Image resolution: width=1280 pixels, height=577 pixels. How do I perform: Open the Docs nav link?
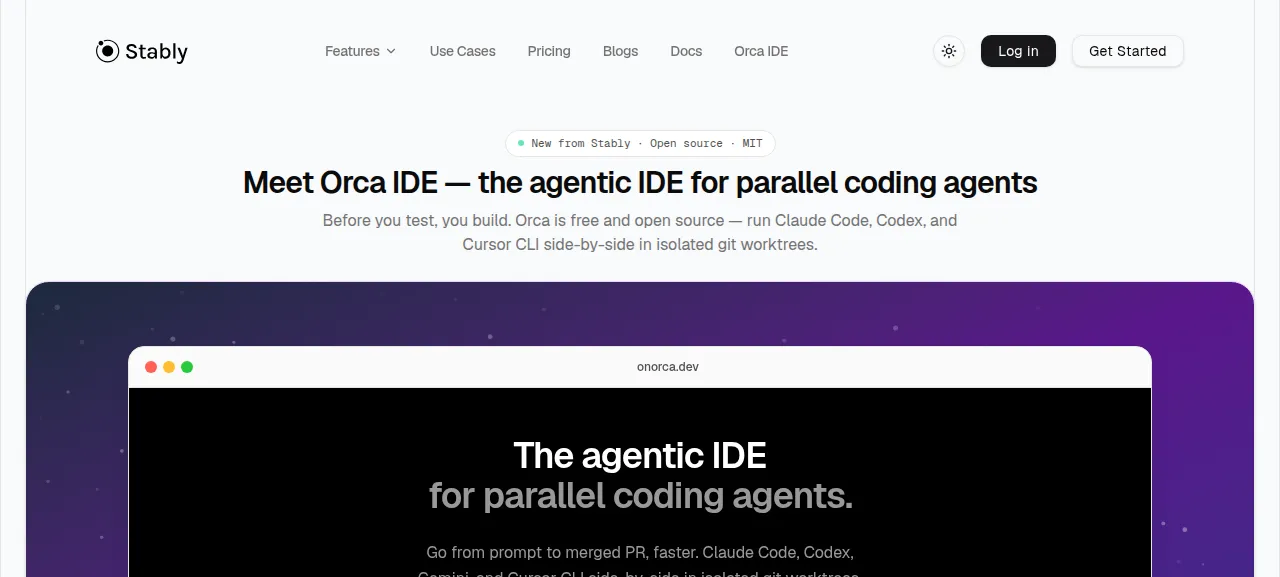tap(686, 51)
